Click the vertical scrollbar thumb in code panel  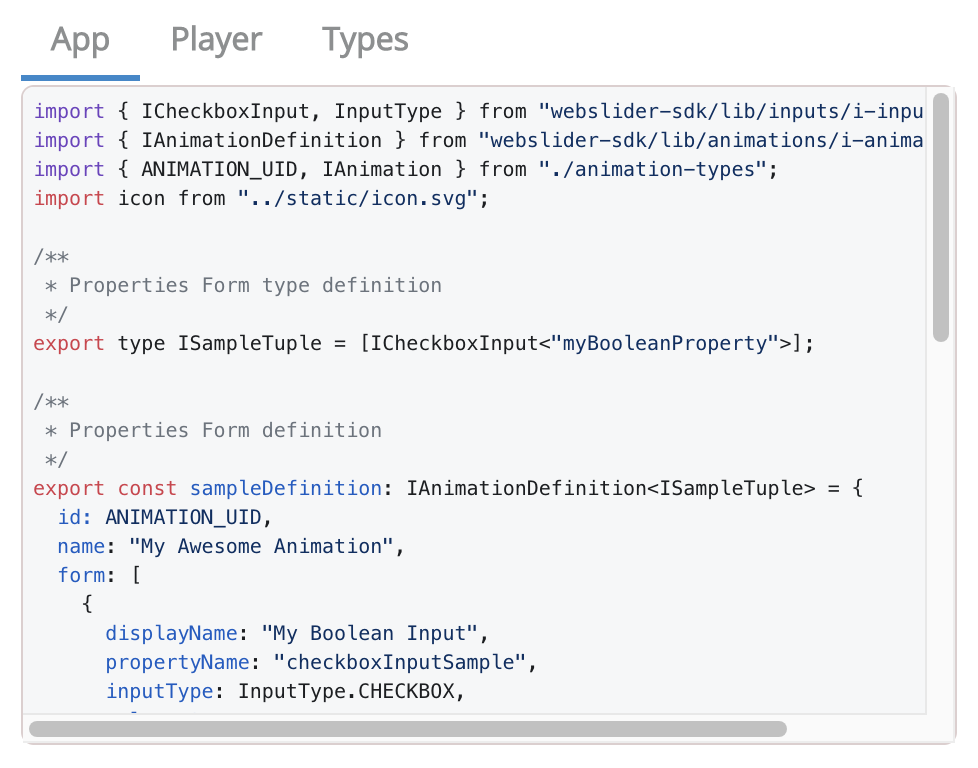point(941,217)
